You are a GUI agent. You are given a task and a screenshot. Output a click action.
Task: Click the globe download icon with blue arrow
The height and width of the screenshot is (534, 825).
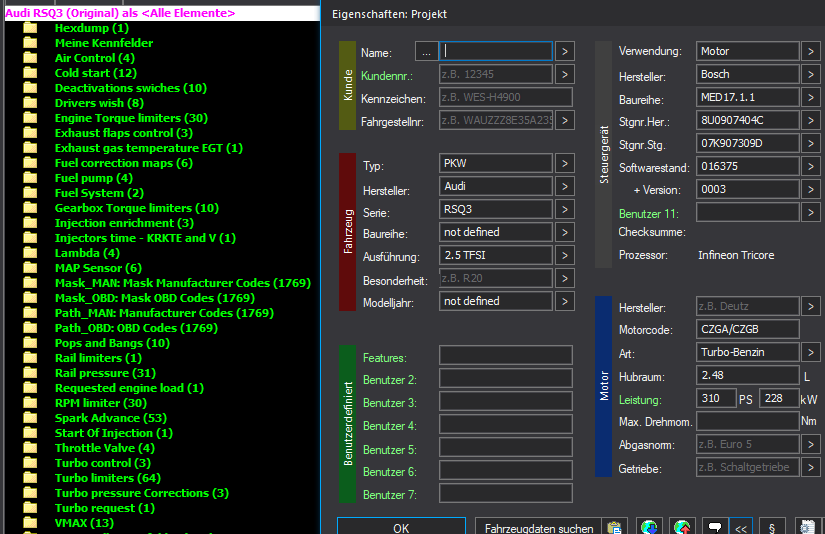pyautogui.click(x=649, y=527)
